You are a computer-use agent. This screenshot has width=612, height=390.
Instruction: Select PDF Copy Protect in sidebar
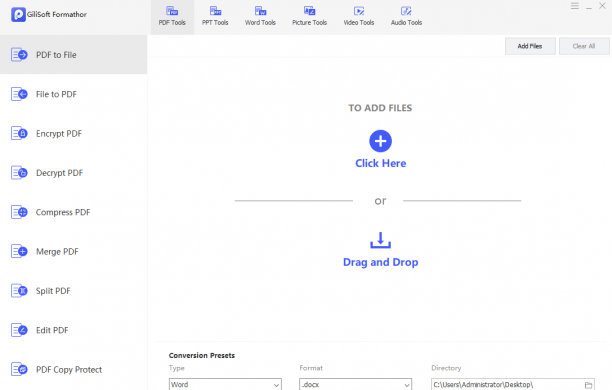click(x=73, y=369)
